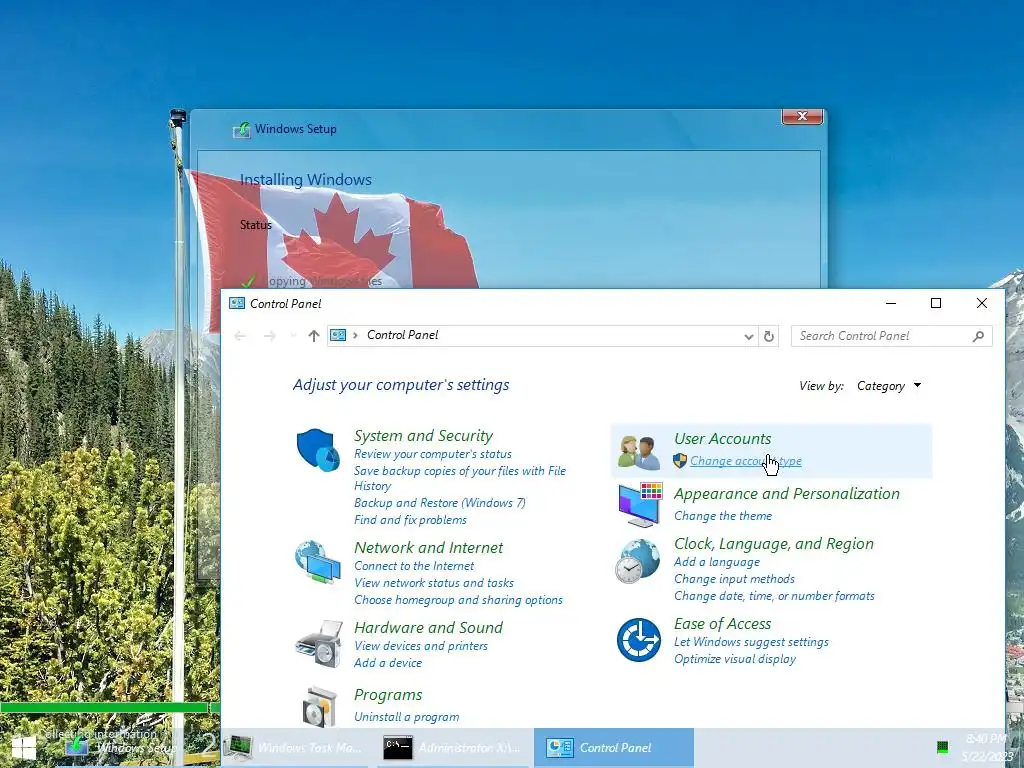Open the Appearance and Personalization monitor icon
This screenshot has height=768, width=1024.
coord(640,504)
